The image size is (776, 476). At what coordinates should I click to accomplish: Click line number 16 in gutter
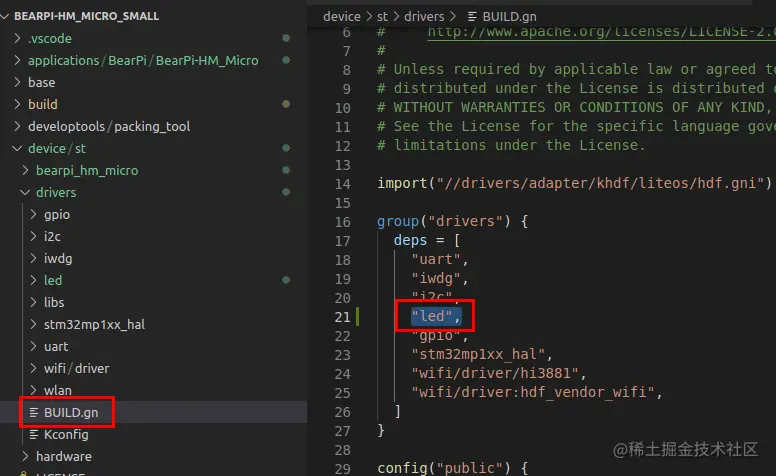pyautogui.click(x=342, y=222)
